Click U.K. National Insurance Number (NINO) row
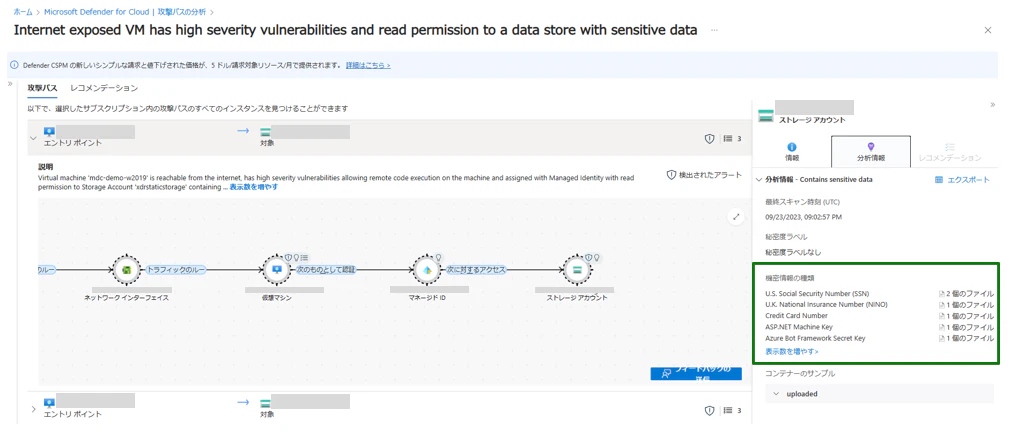The height and width of the screenshot is (434, 1023). (x=879, y=305)
